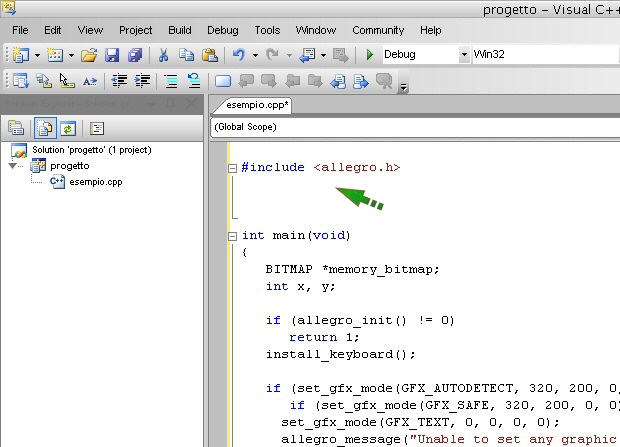Viewport: 620px width, 447px height.
Task: Switch to the esempio.cpp* editor tab
Action: [257, 105]
